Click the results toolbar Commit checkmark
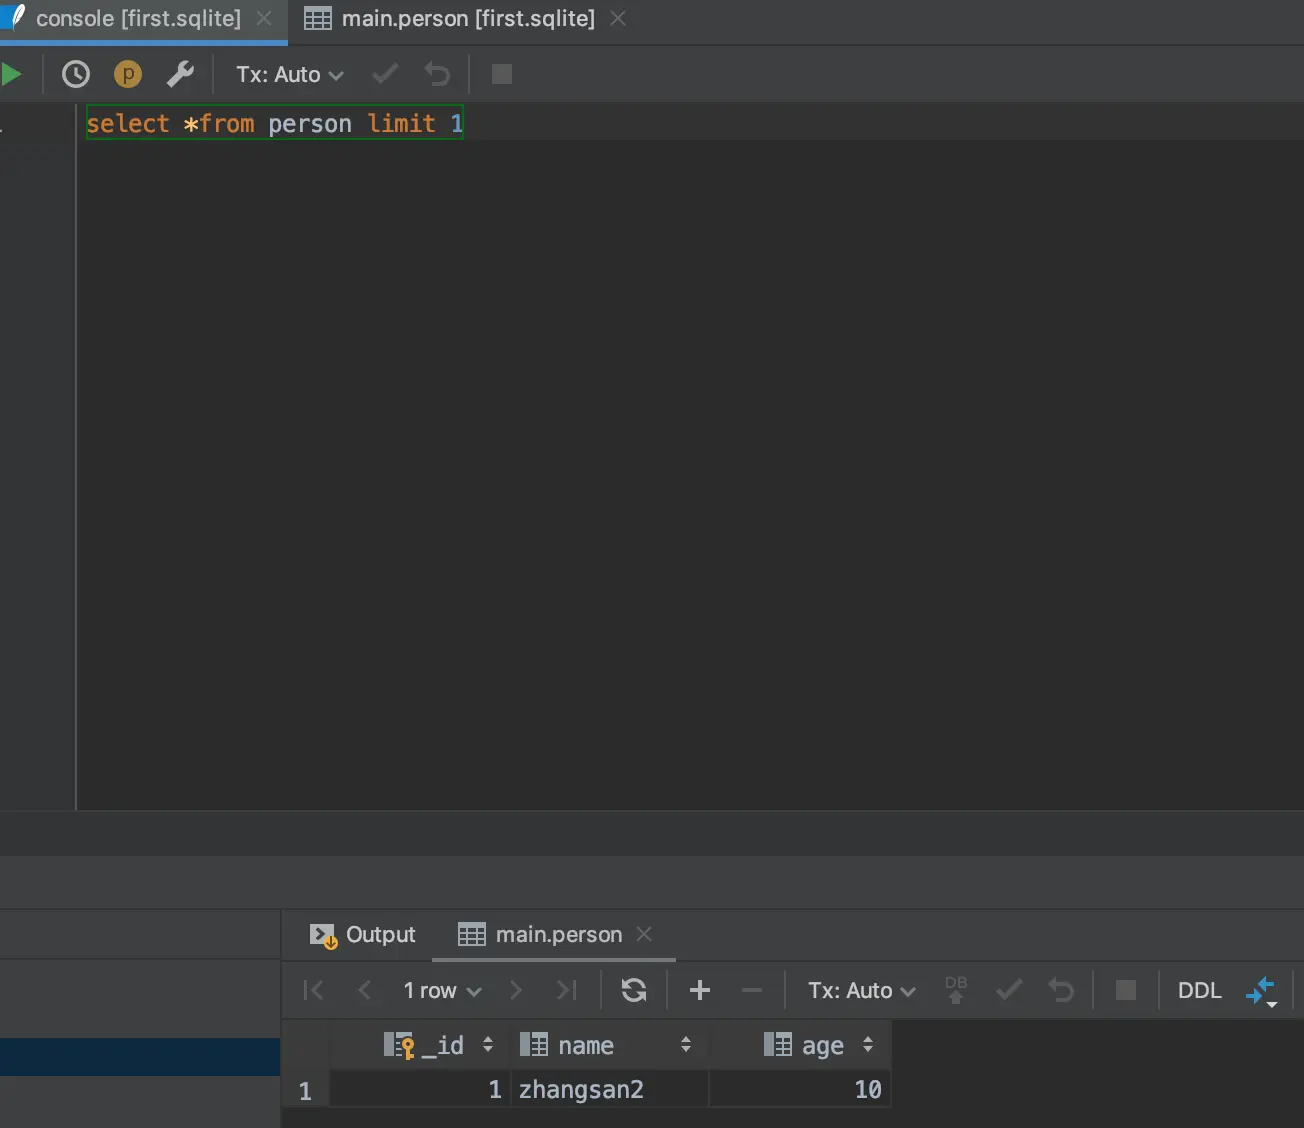 [x=1009, y=990]
